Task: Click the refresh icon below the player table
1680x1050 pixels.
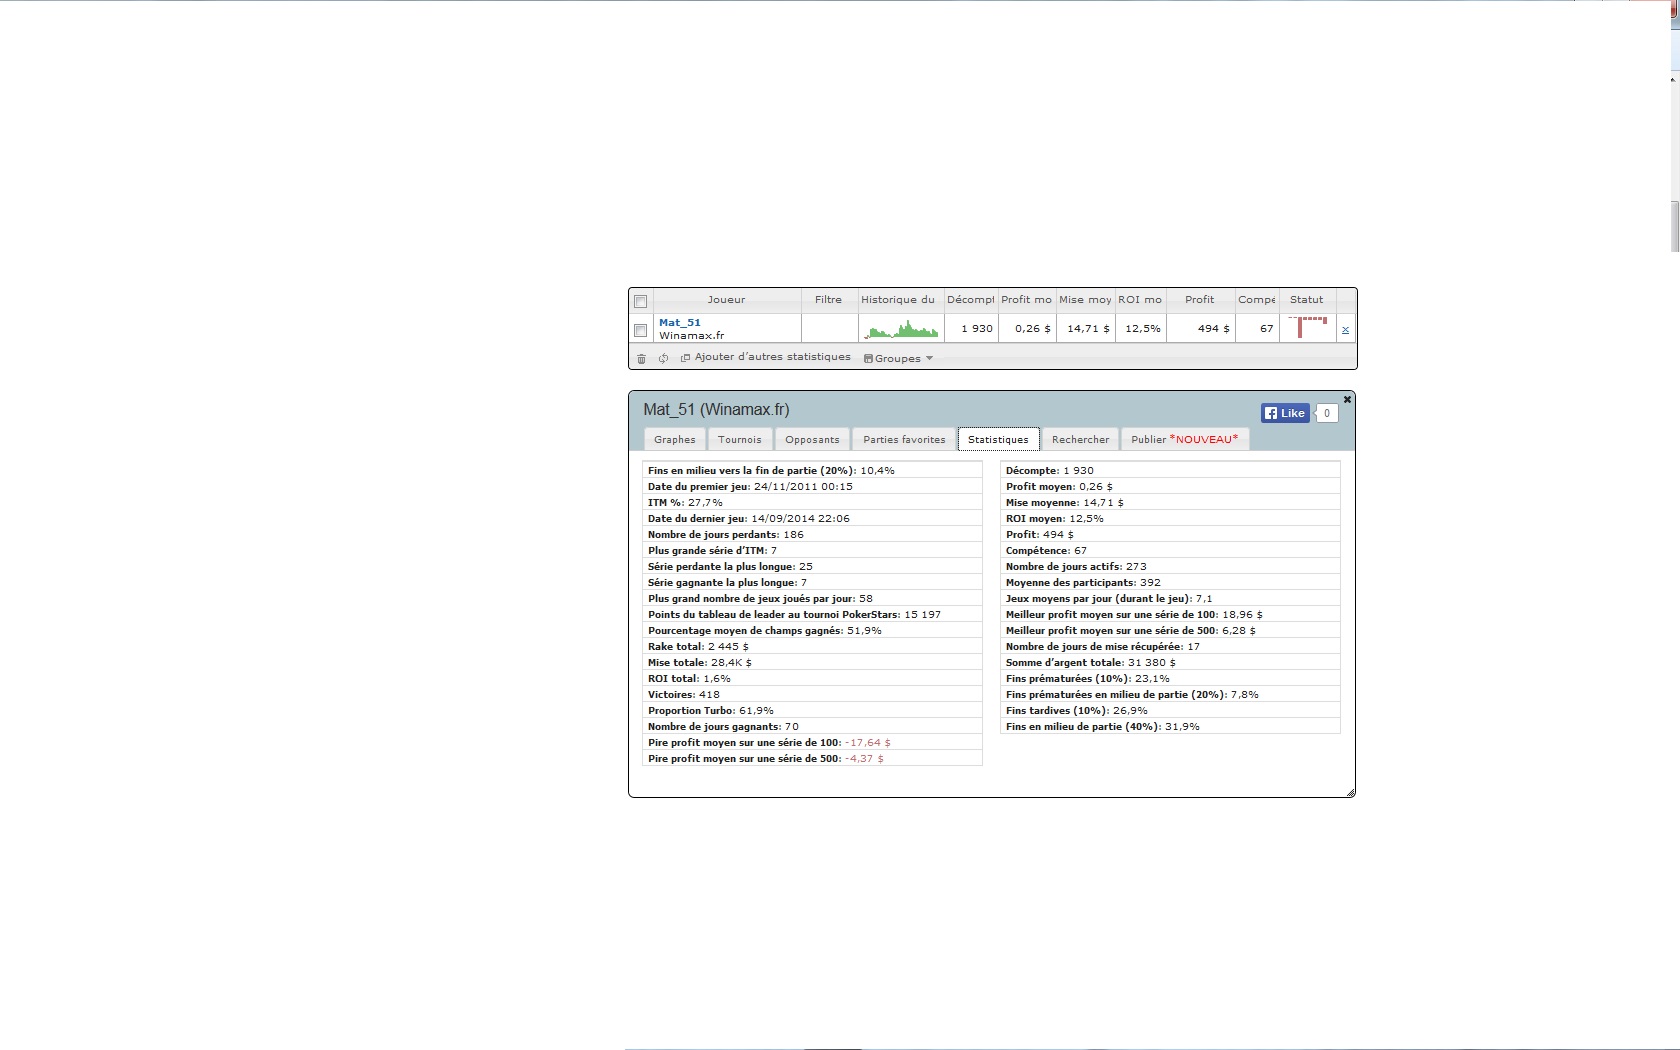Action: 663,358
